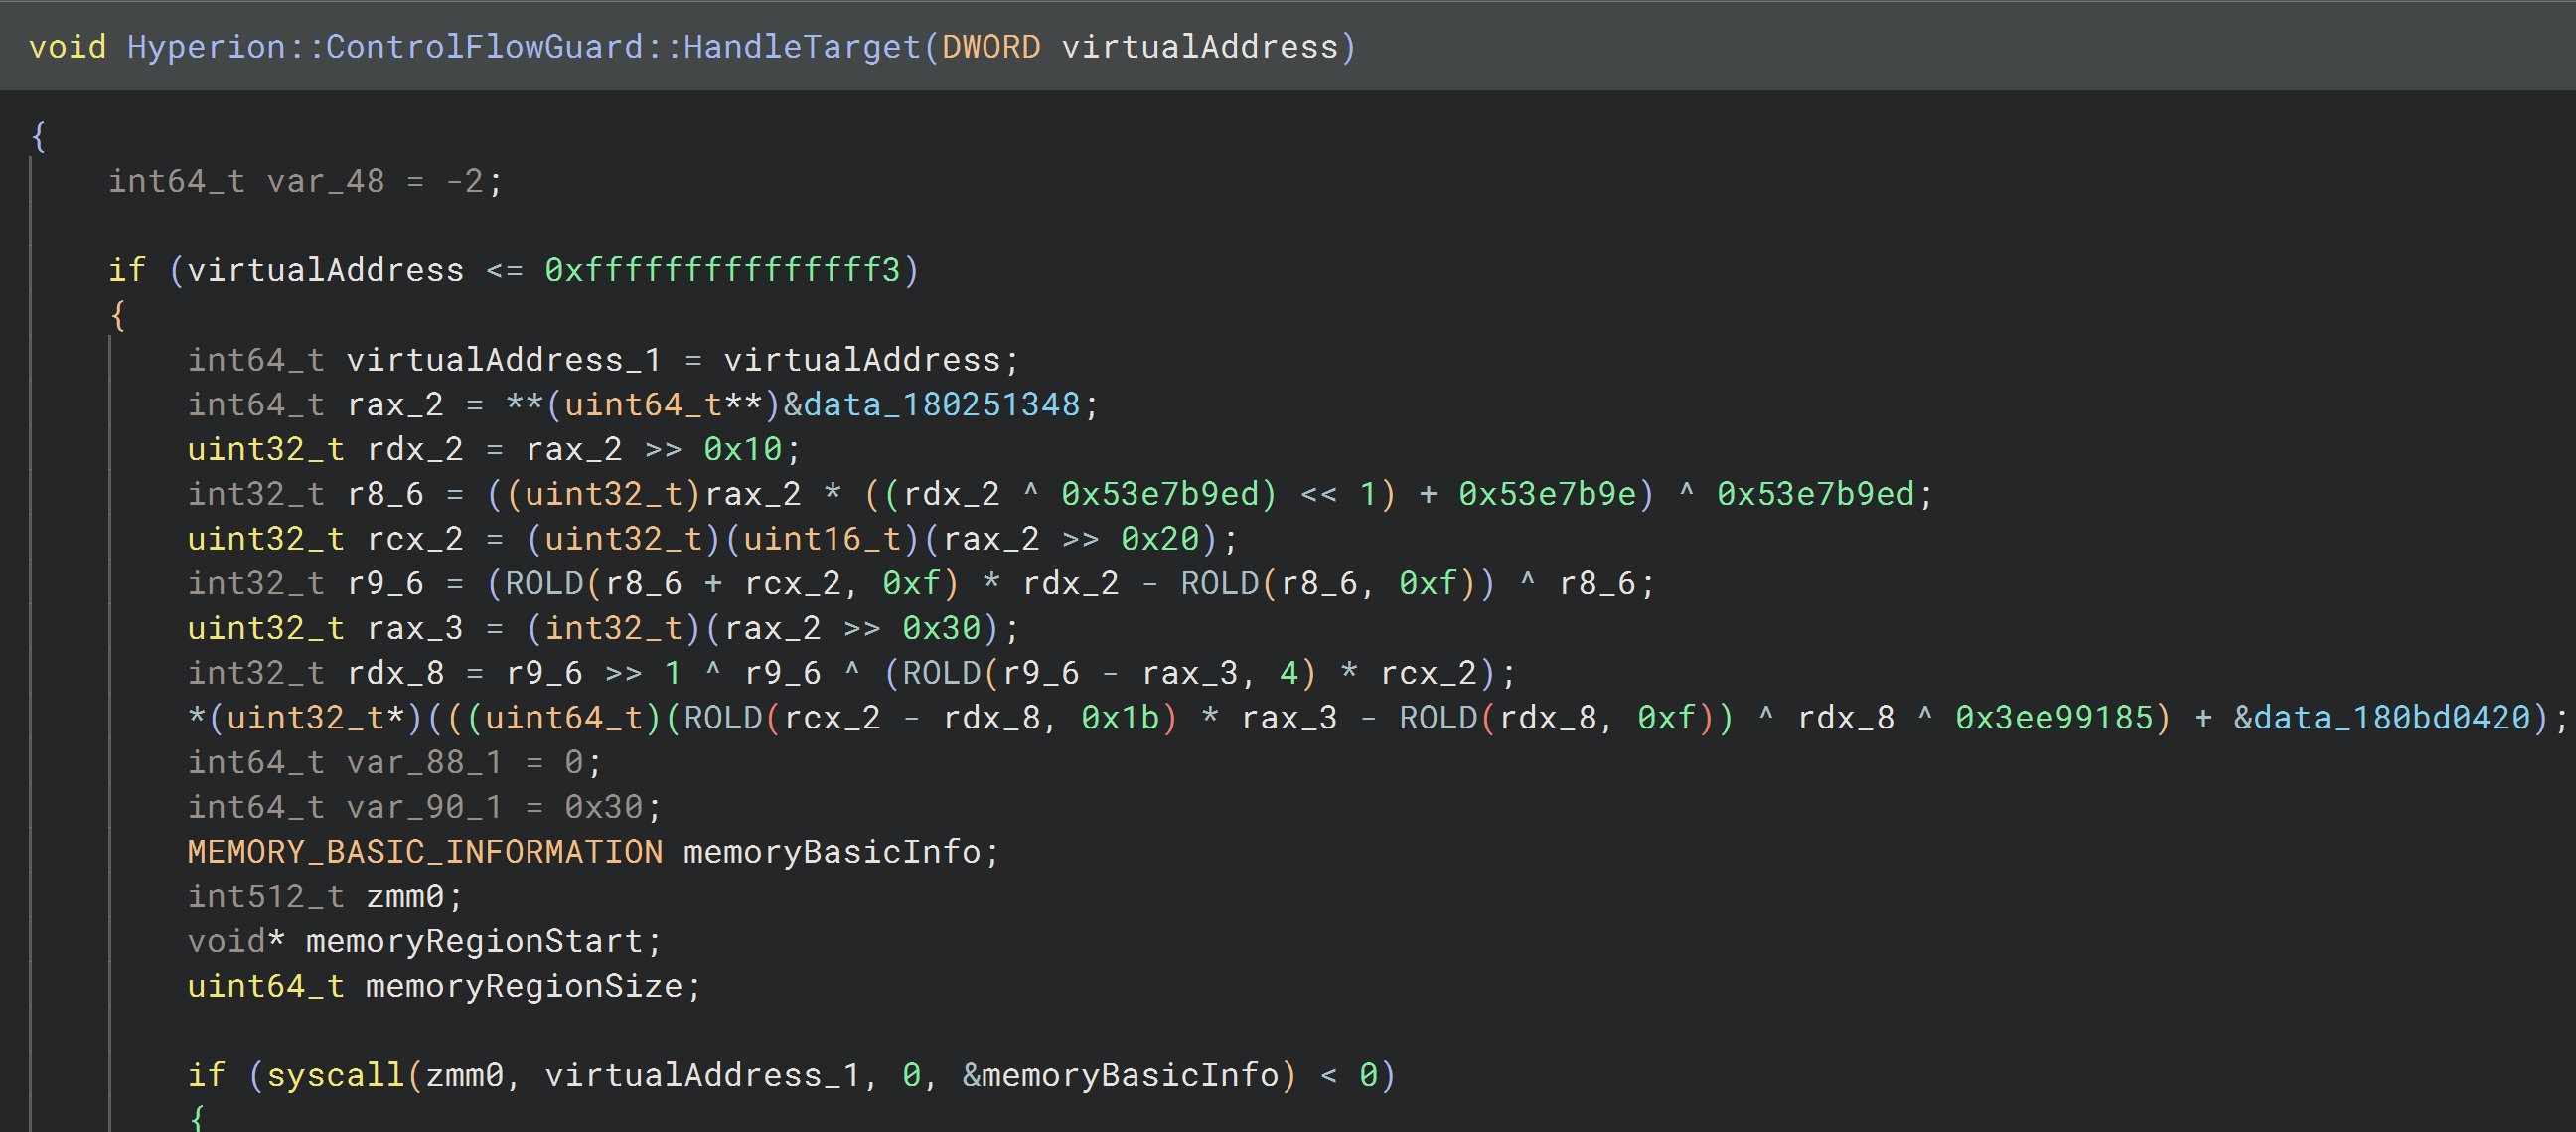Click int512_t type keyword
The width and height of the screenshot is (2576, 1132).
(266, 896)
